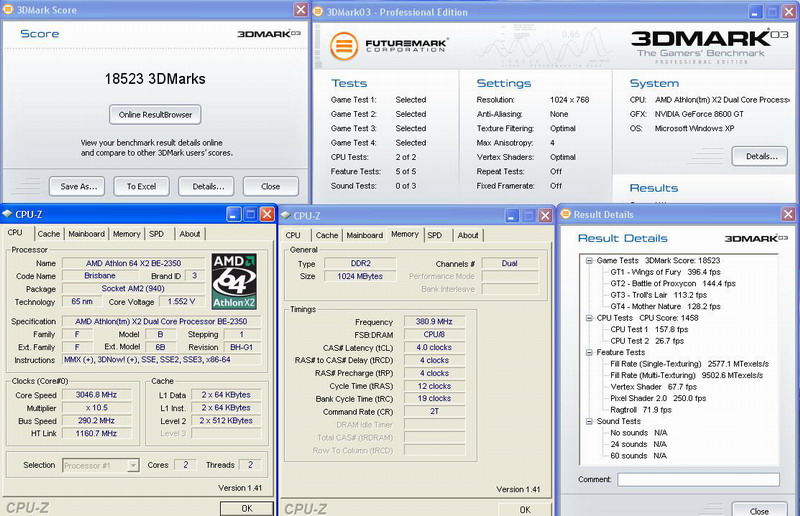
Task: Click the middle CPU-Z title bar icon
Action: click(x=286, y=215)
